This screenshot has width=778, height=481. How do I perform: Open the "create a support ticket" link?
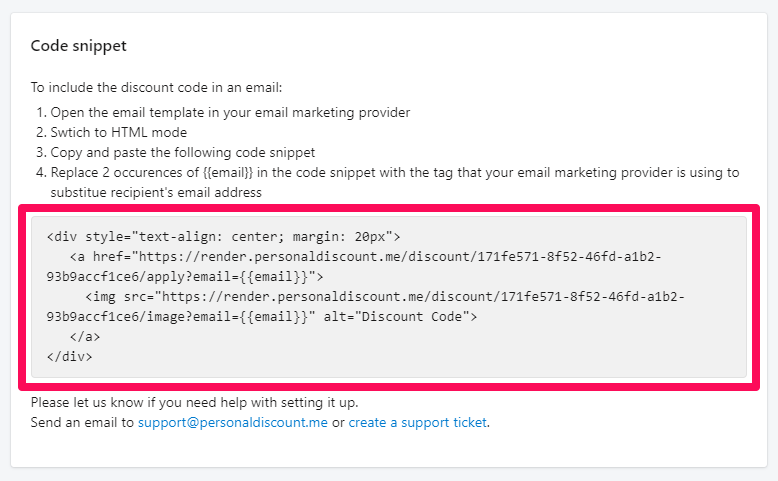(x=418, y=422)
